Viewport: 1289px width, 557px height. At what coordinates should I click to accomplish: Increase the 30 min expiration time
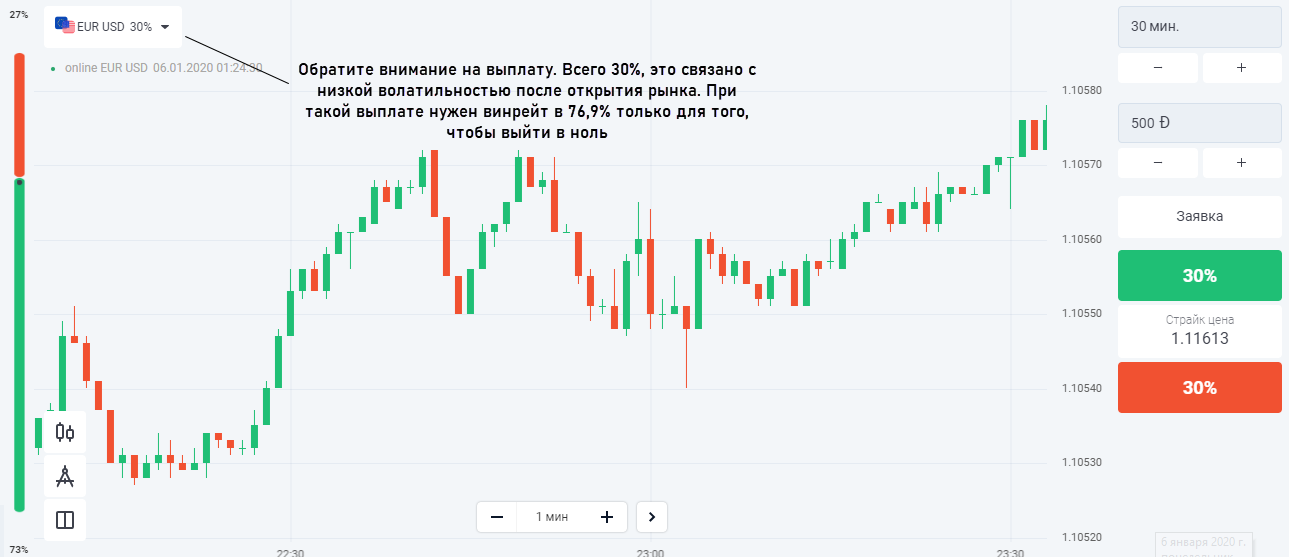coord(1241,68)
